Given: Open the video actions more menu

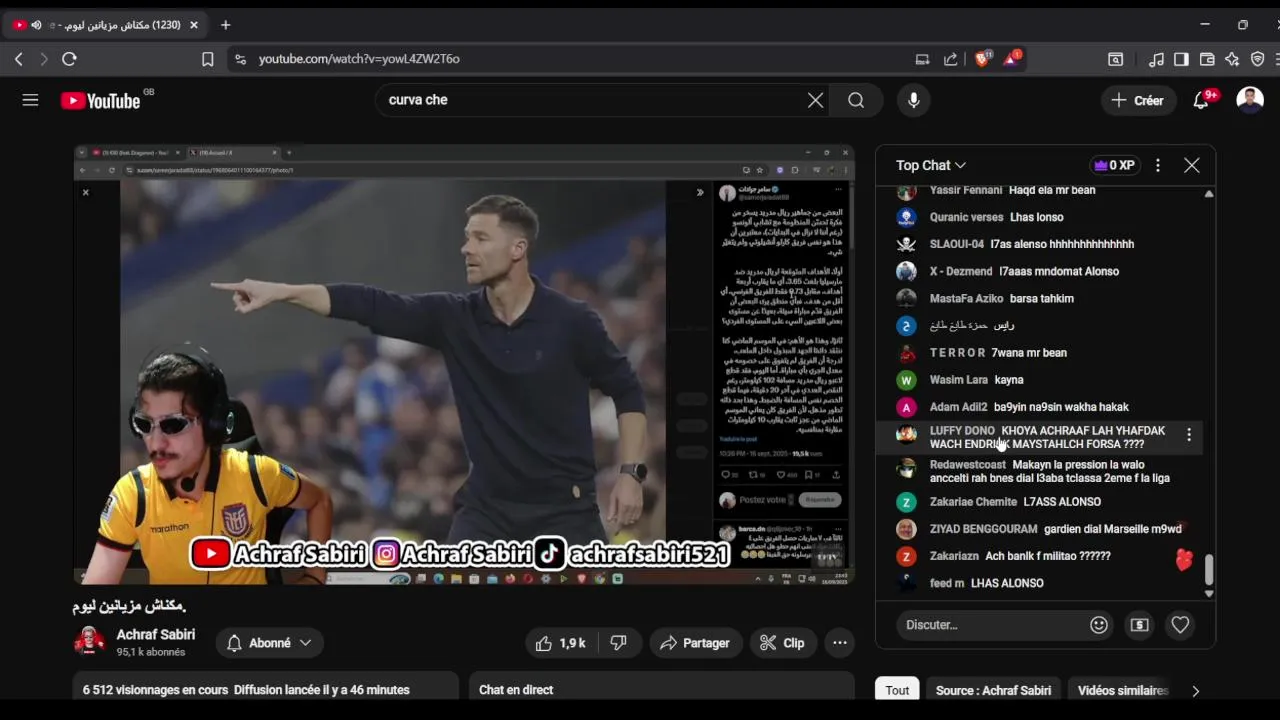Looking at the screenshot, I should tap(840, 643).
